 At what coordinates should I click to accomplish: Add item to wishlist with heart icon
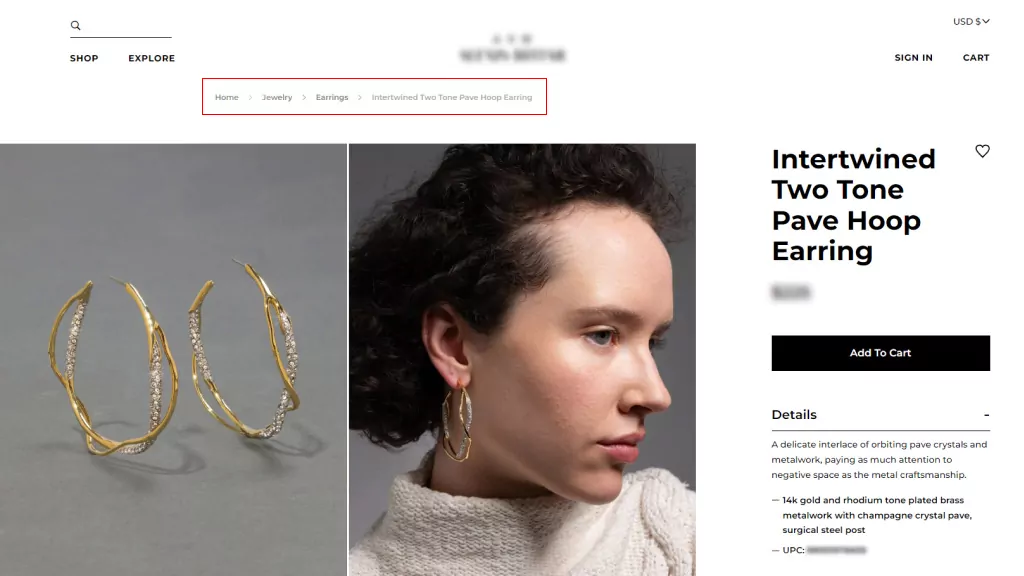pos(982,151)
